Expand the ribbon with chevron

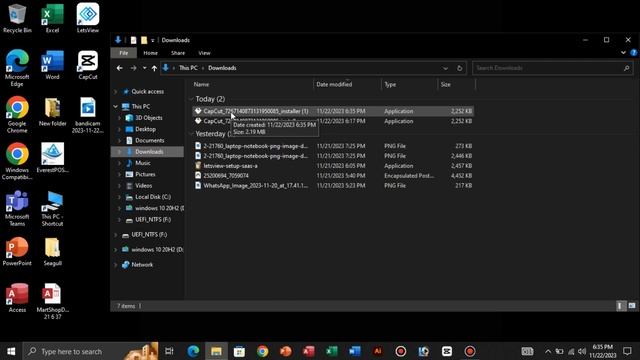(623, 53)
